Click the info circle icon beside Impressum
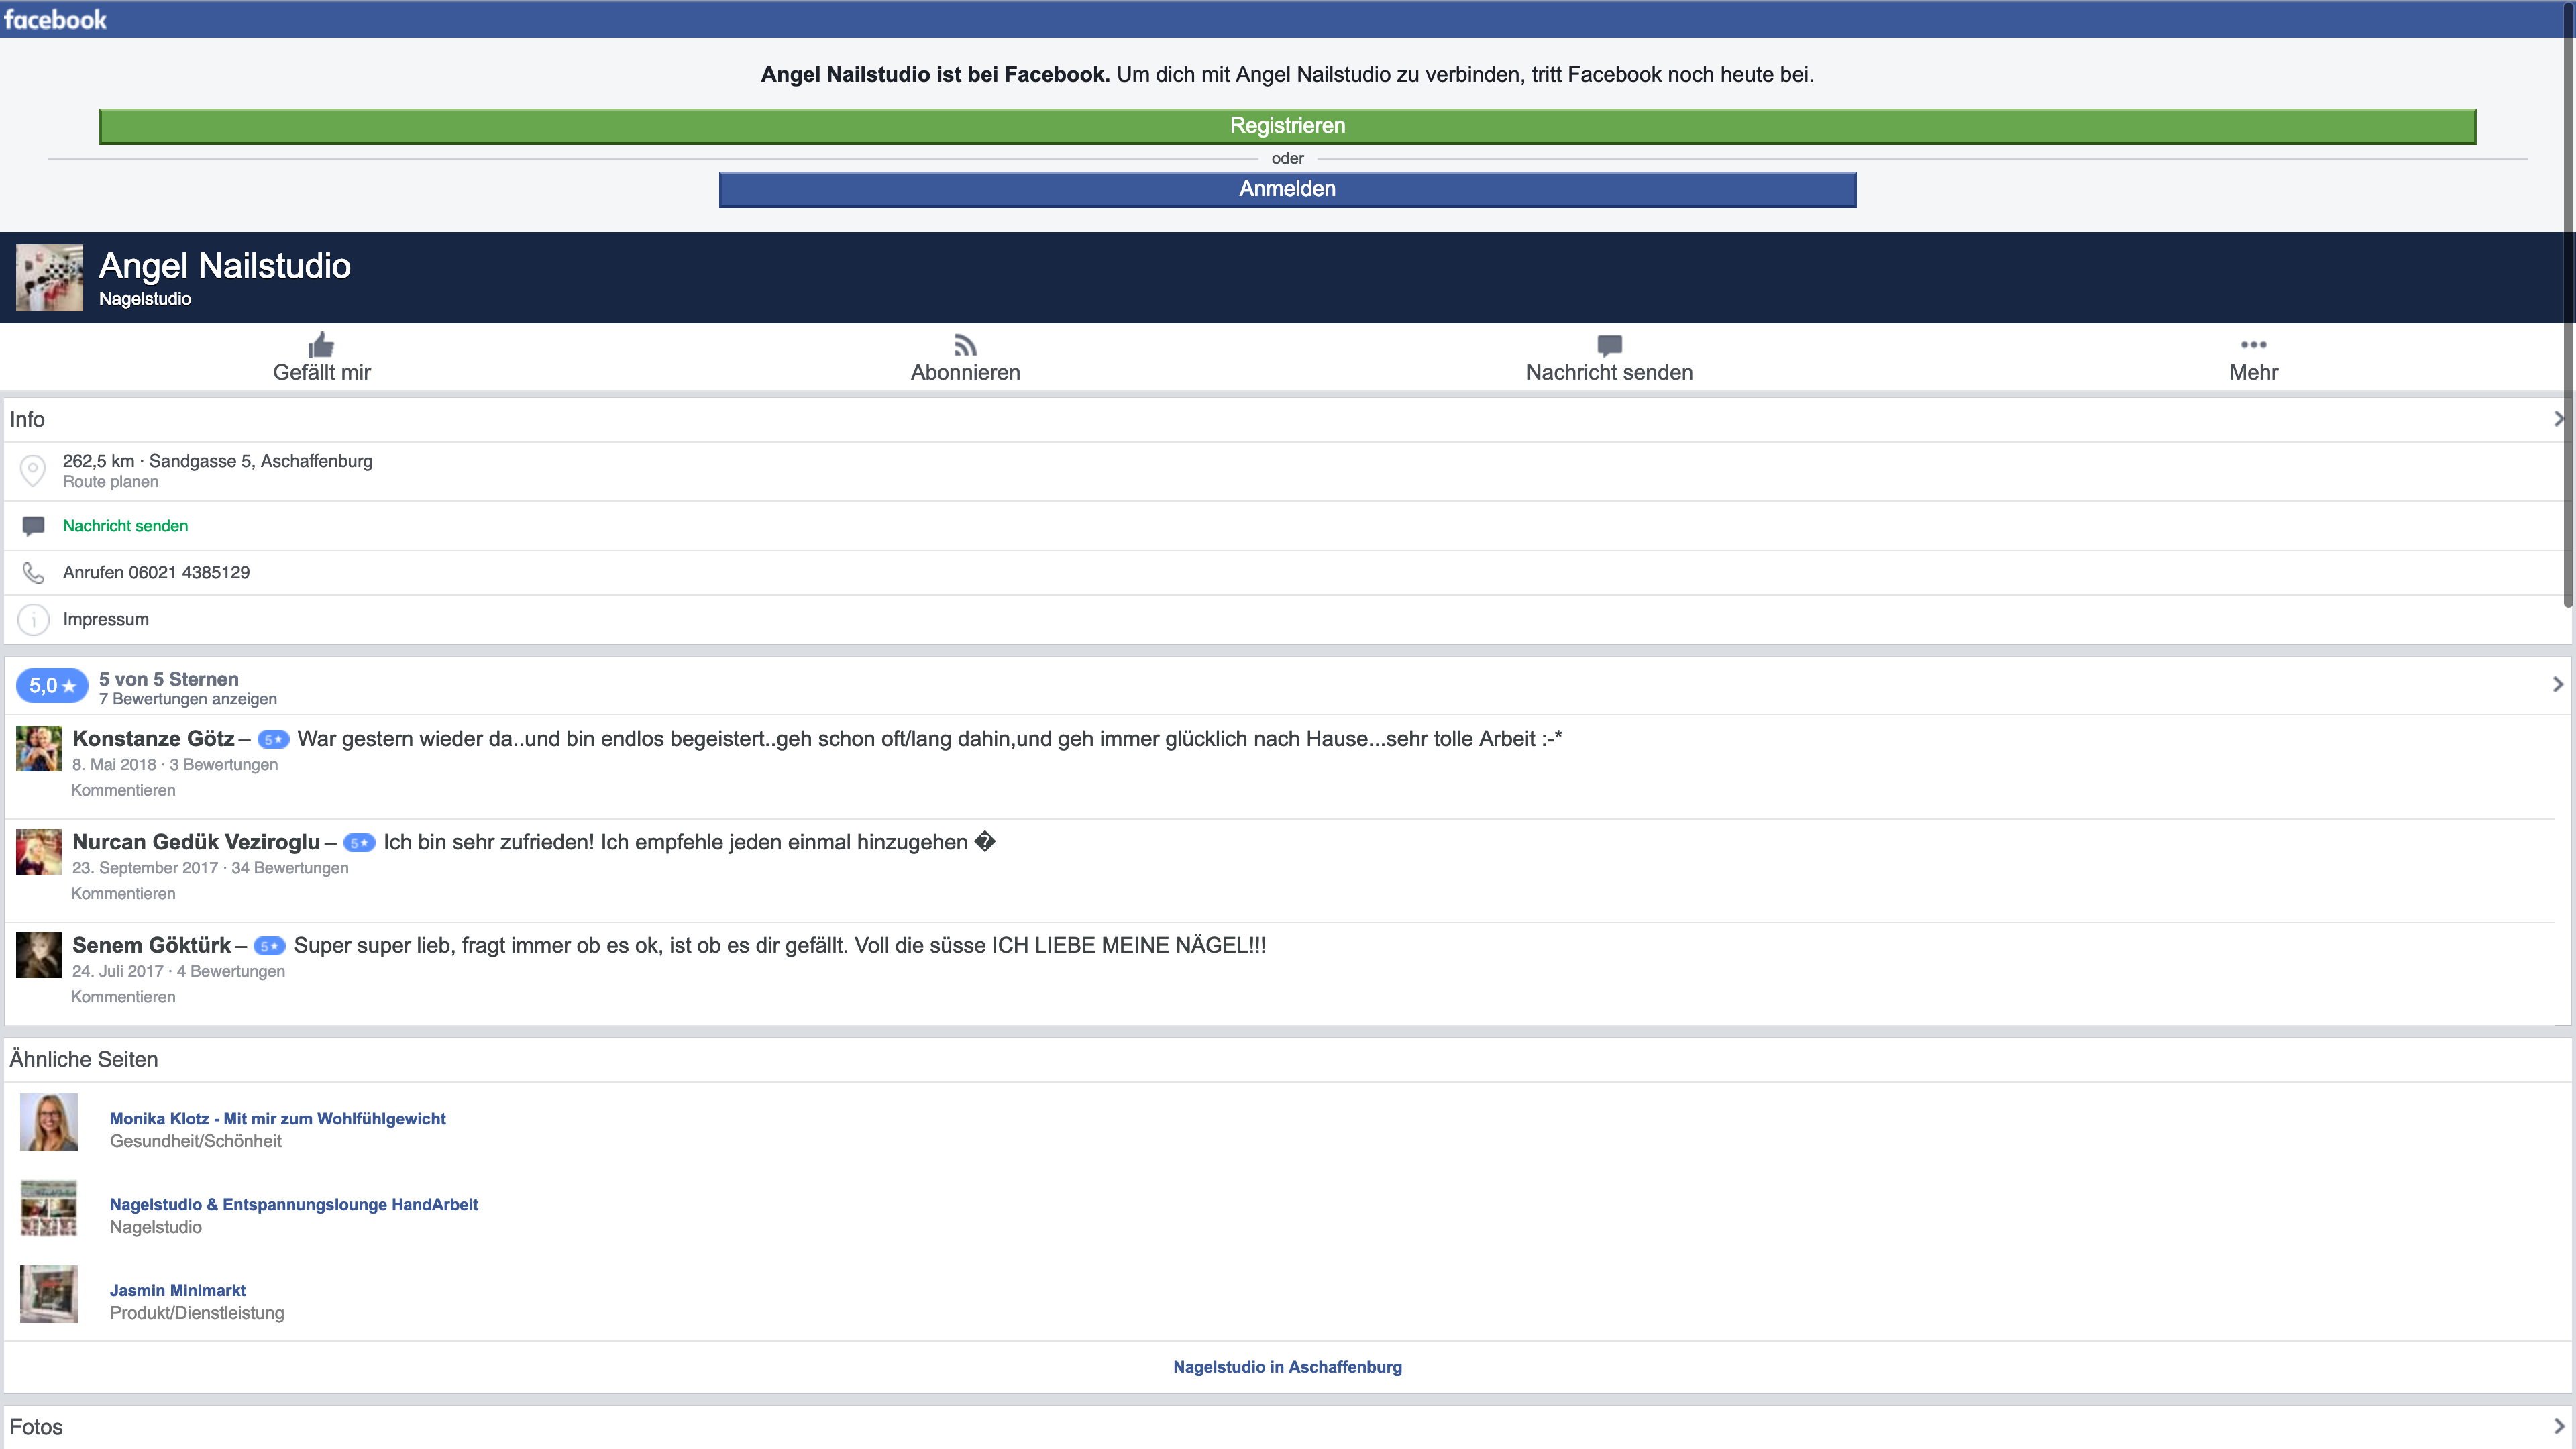 coord(33,620)
